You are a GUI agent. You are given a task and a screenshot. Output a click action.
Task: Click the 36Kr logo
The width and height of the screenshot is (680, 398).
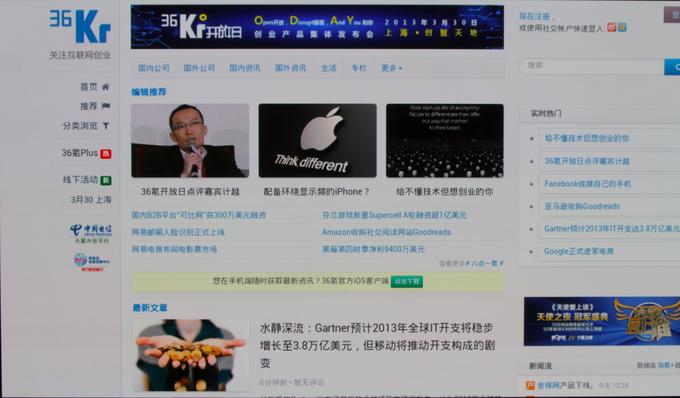pyautogui.click(x=80, y=26)
